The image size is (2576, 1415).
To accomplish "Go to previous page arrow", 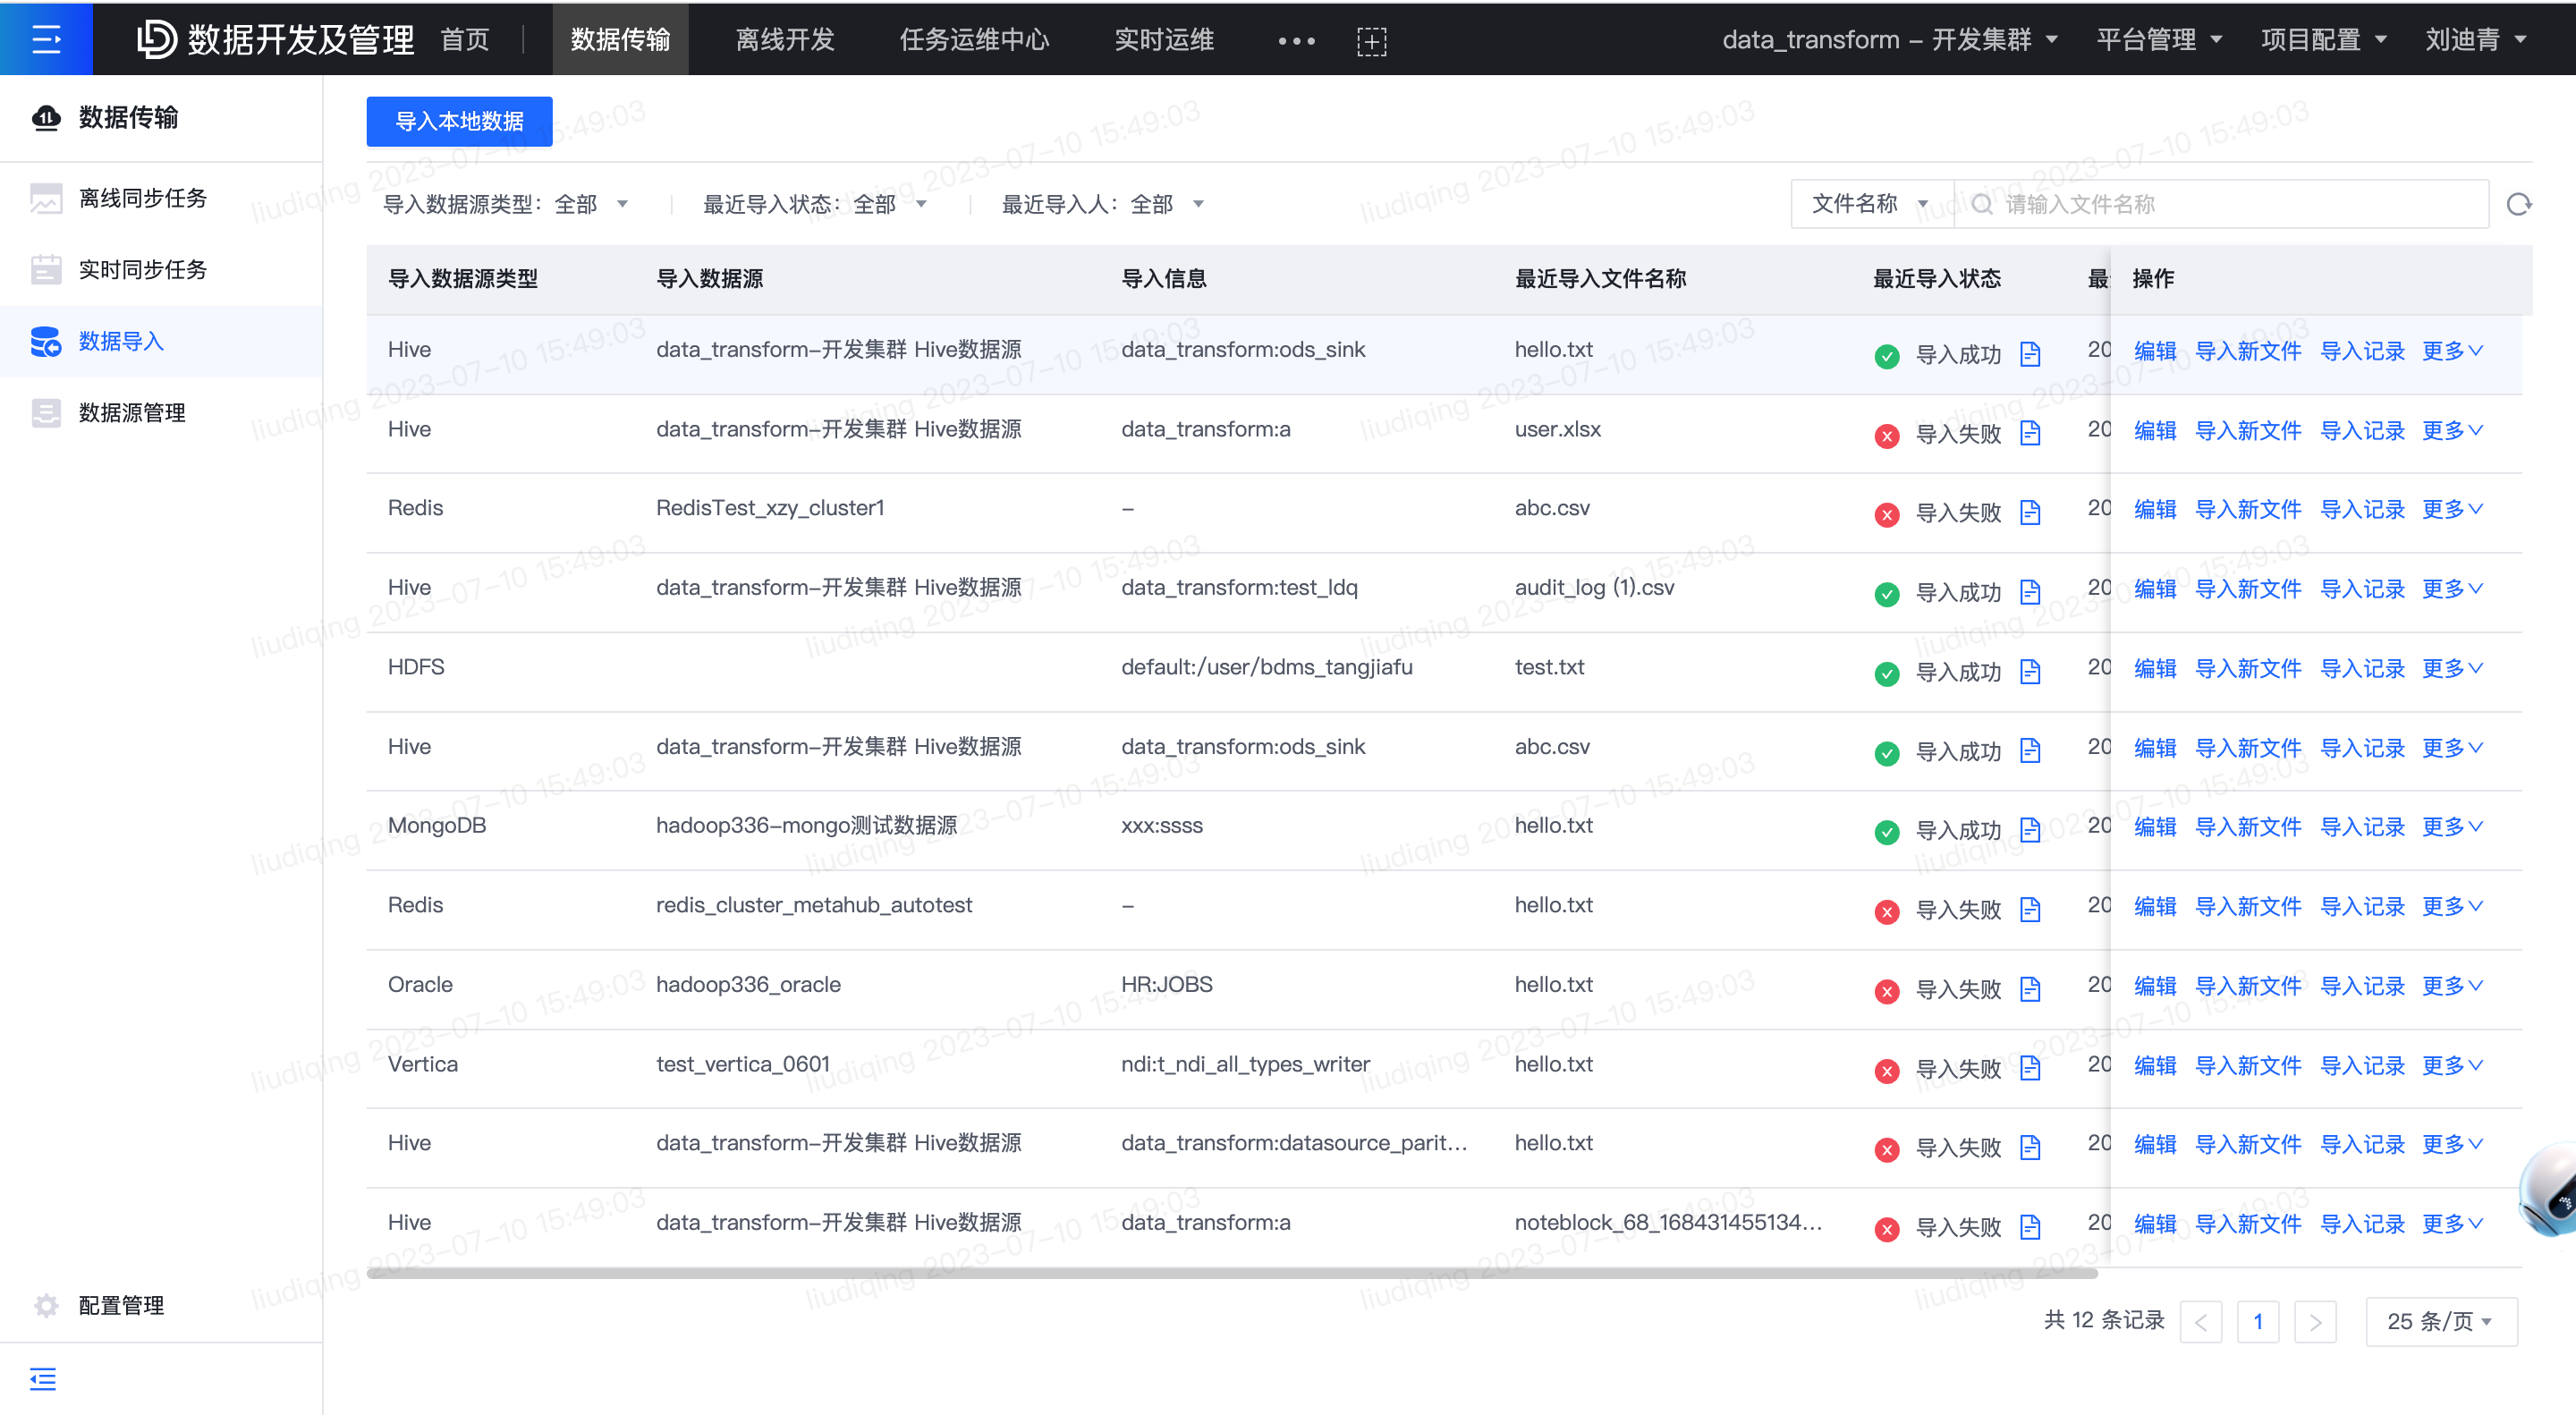I will coord(2201,1322).
